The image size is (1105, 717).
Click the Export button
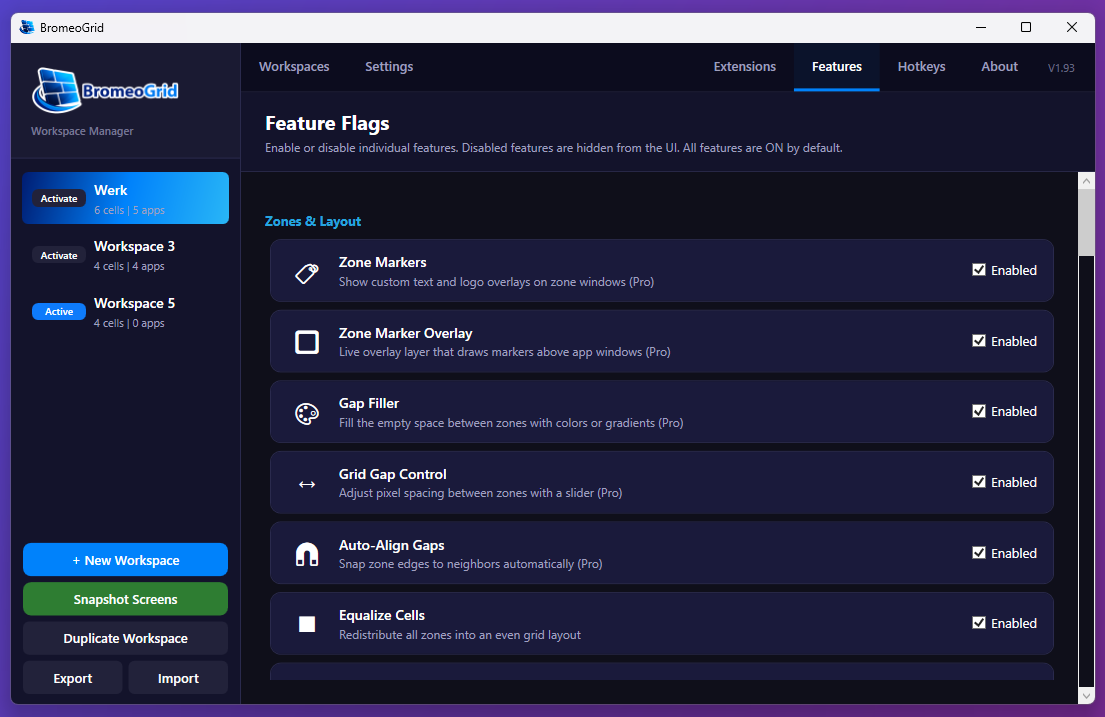pyautogui.click(x=72, y=677)
